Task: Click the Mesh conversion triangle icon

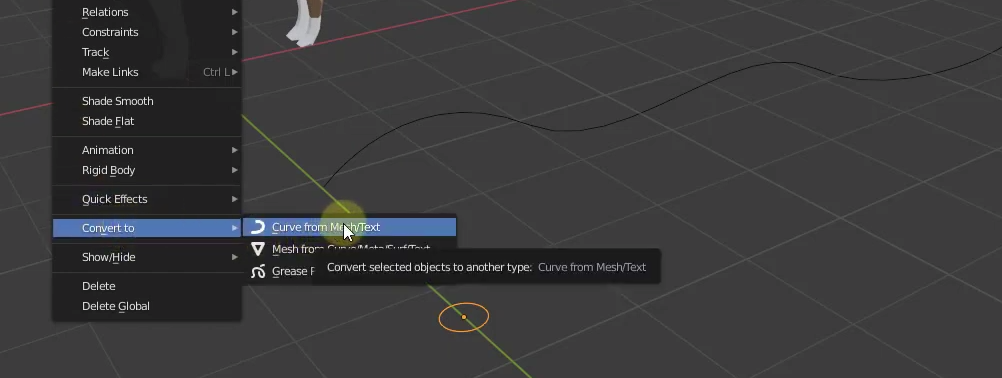Action: coord(258,249)
